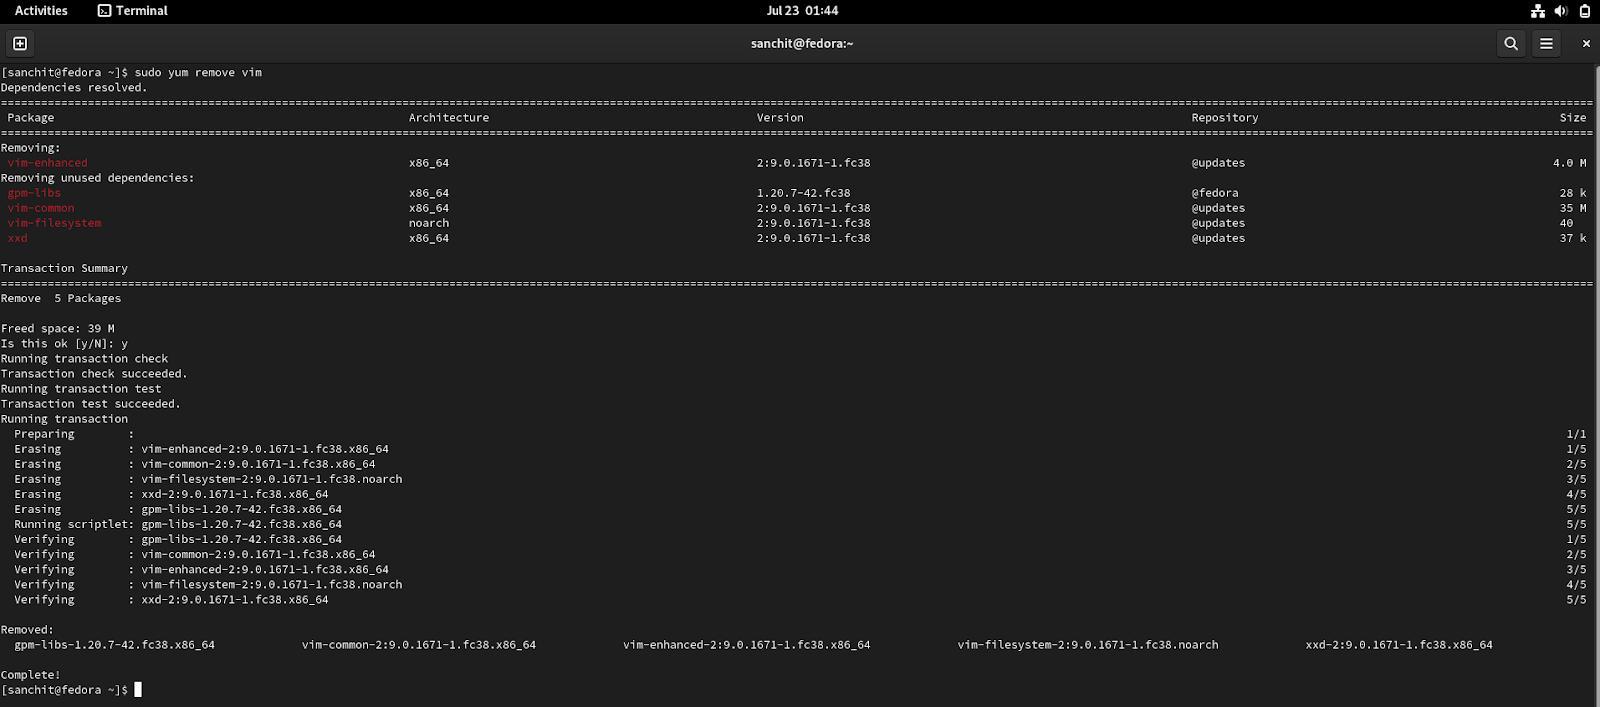Click the vim-filesystem package name in table

[x=54, y=223]
